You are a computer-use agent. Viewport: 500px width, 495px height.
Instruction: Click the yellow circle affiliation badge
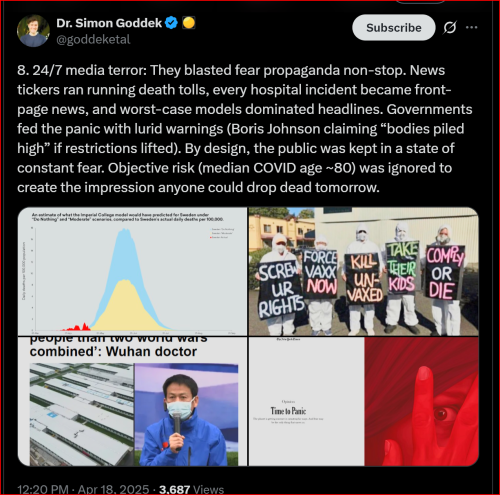[x=189, y=23]
